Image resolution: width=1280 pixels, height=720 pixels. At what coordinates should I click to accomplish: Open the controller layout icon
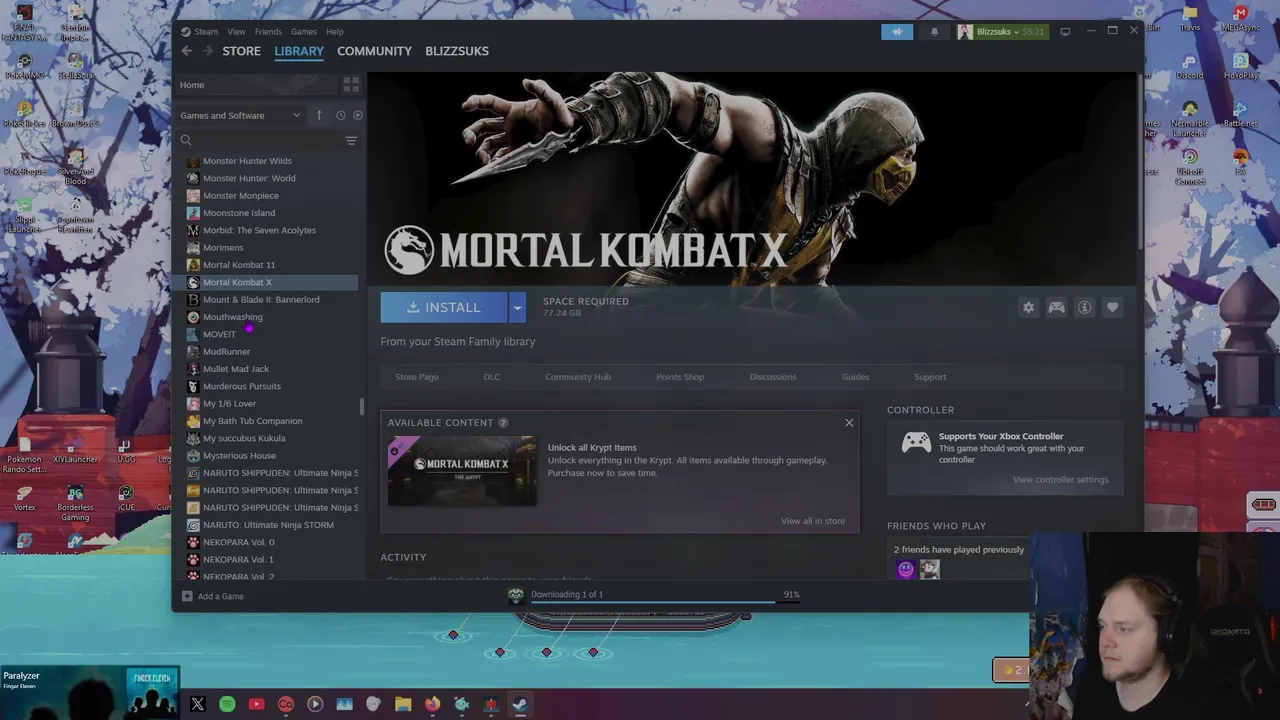1056,307
